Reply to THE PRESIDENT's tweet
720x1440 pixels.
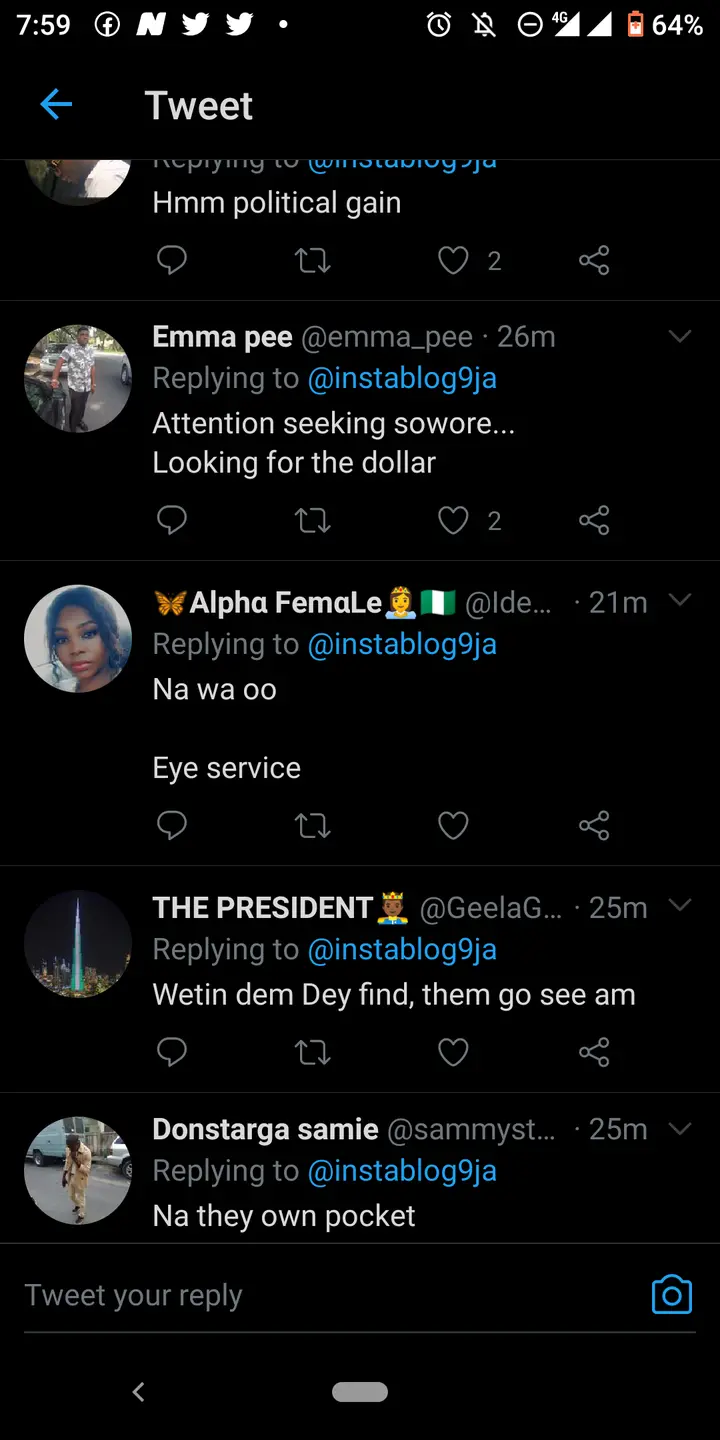coord(172,1052)
